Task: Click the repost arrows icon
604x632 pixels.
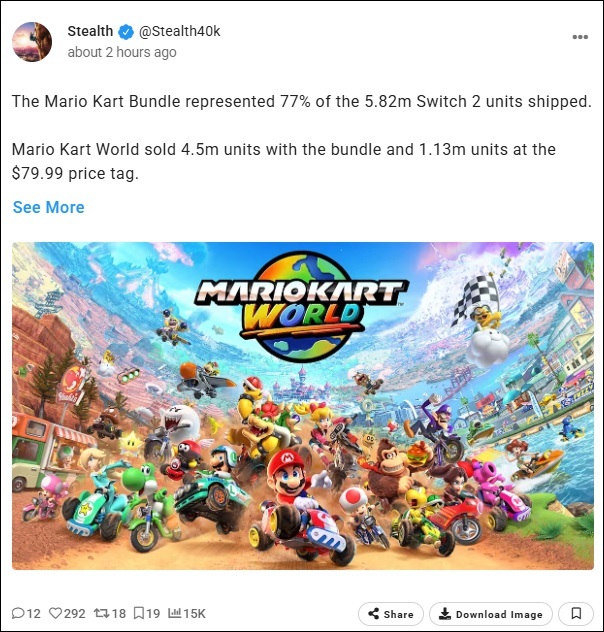Action: click(x=101, y=613)
